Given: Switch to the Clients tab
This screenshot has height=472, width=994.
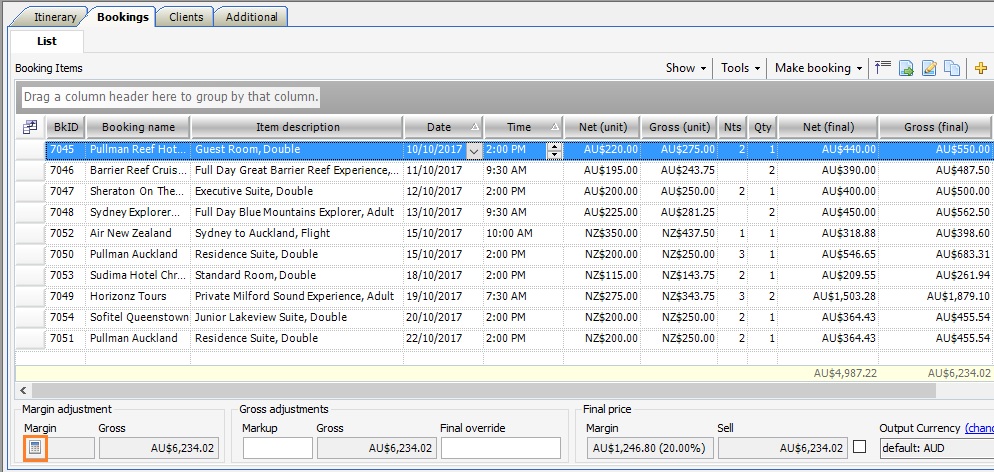Looking at the screenshot, I should click(185, 17).
